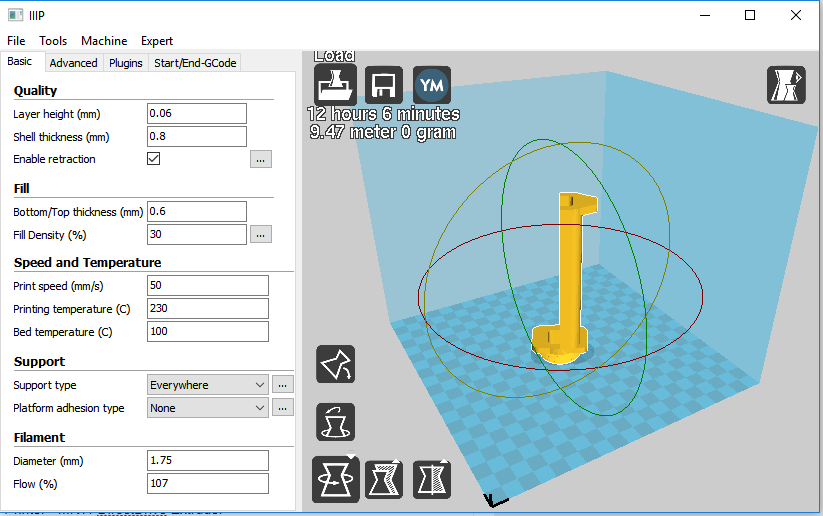Click the Print speed input field
Screen dimensions: 823x516
pyautogui.click(x=208, y=286)
